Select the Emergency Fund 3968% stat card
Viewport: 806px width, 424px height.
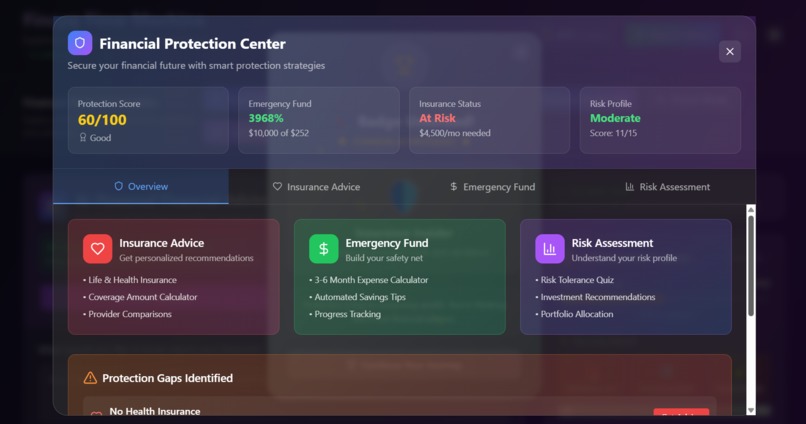[319, 120]
